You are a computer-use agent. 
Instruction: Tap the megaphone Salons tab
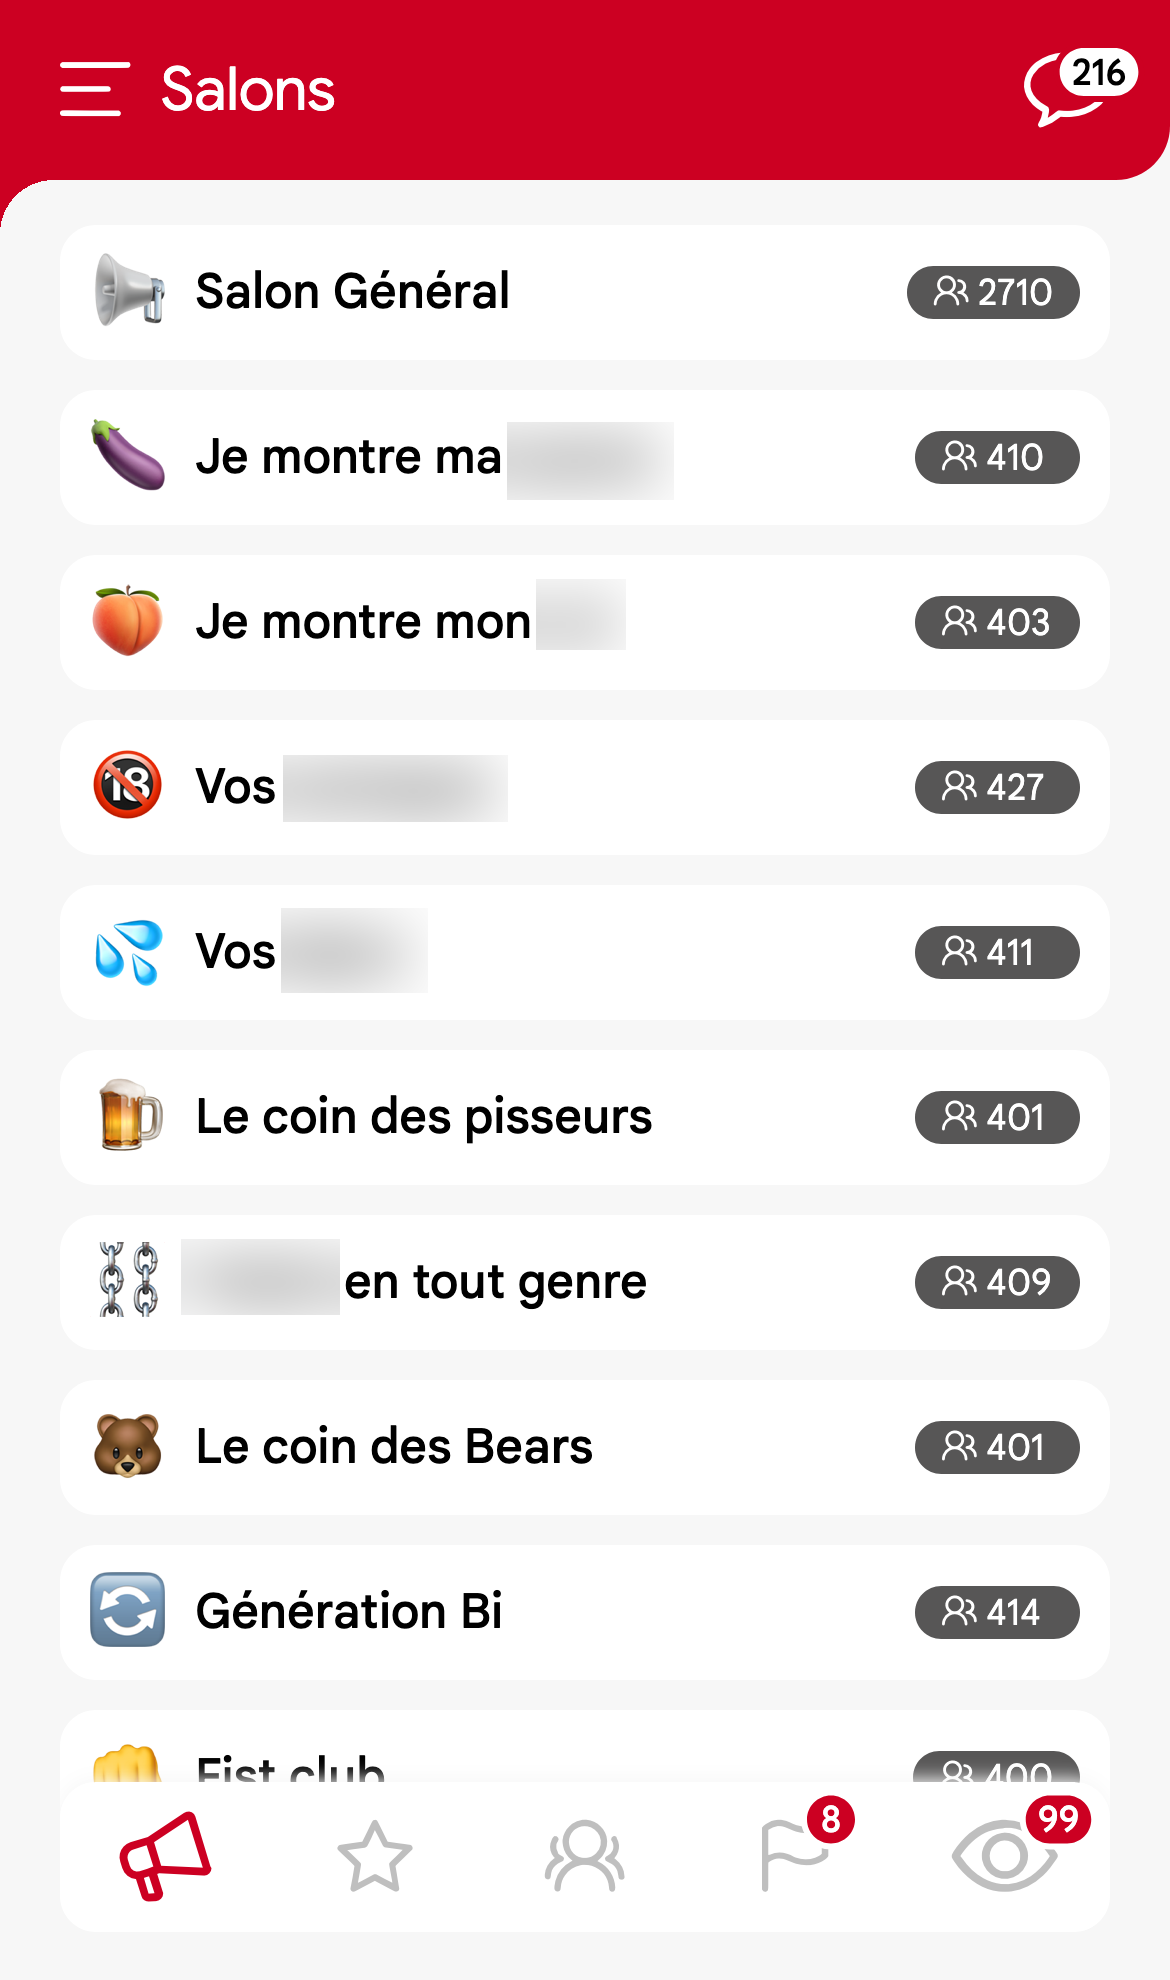tap(165, 1856)
